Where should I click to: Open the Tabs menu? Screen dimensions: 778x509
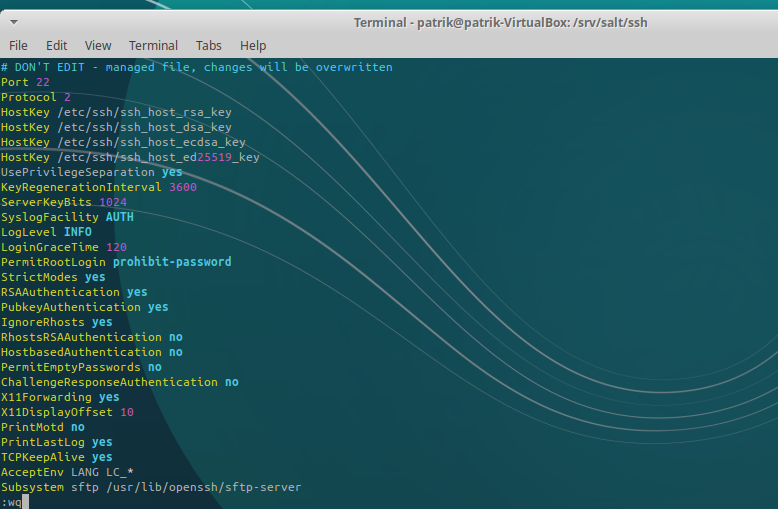pos(208,45)
